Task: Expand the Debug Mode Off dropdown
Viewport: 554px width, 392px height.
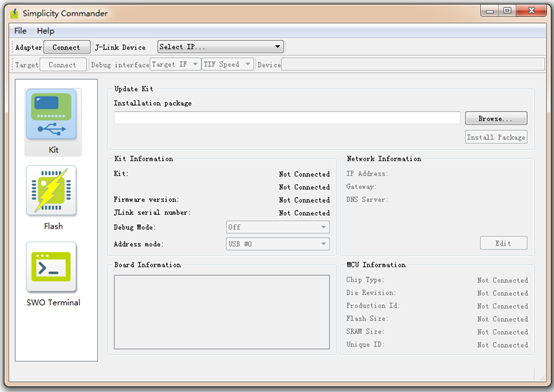Action: coord(278,227)
